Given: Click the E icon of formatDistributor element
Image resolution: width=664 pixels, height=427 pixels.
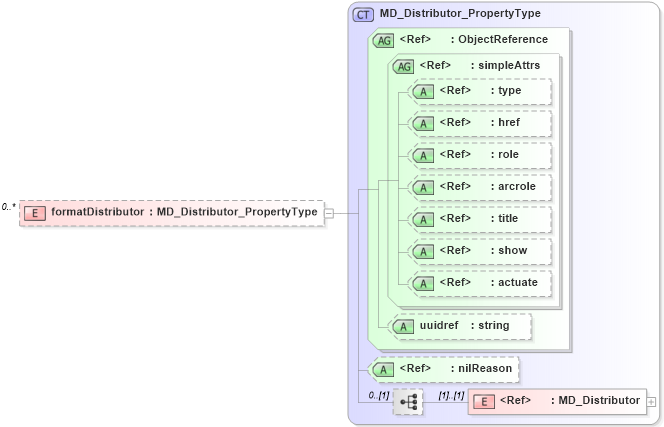Looking at the screenshot, I should [35, 213].
